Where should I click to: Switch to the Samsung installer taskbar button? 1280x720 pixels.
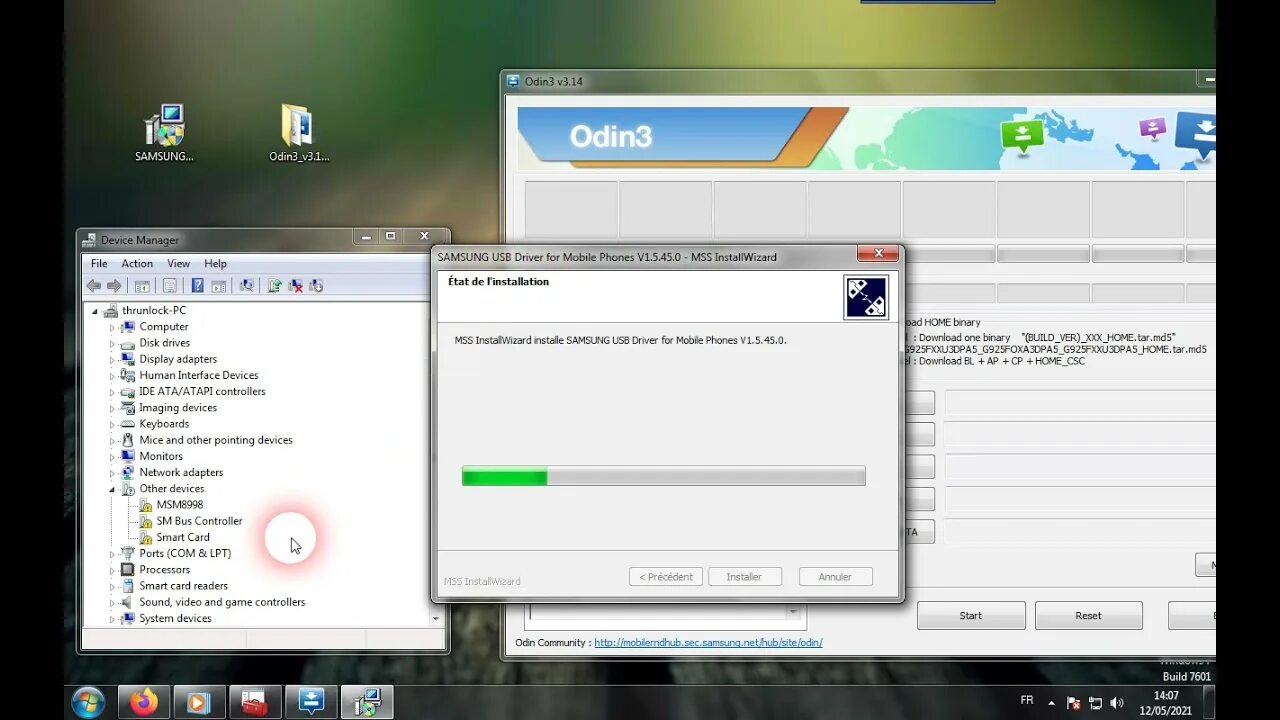pos(366,702)
